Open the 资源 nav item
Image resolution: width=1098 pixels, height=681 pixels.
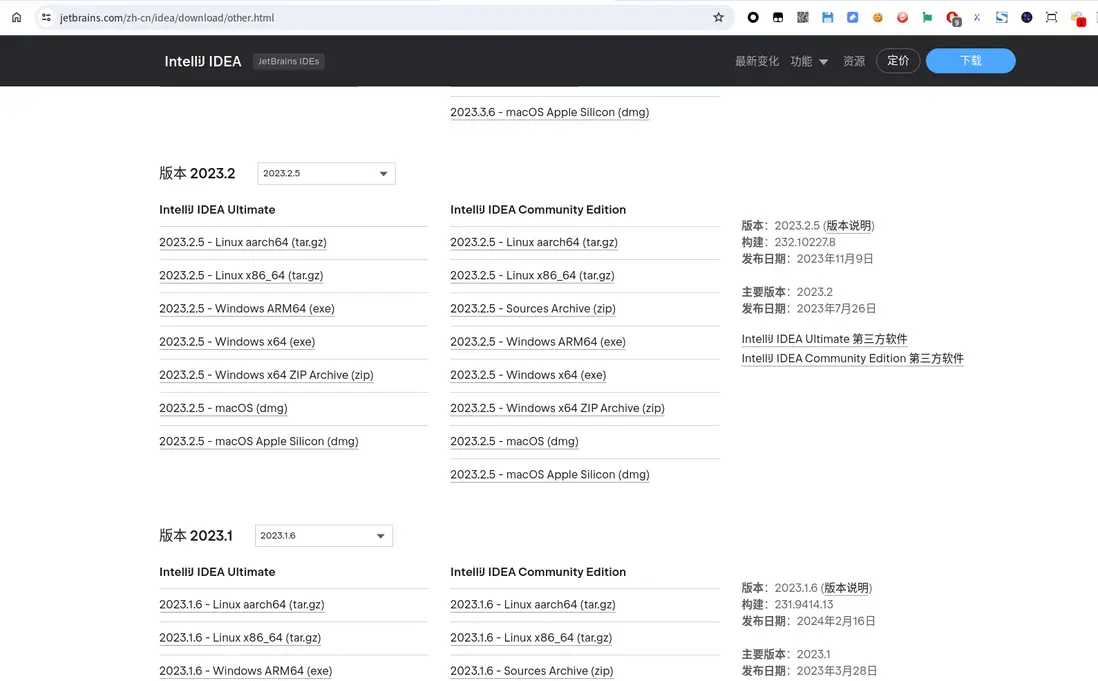[854, 61]
